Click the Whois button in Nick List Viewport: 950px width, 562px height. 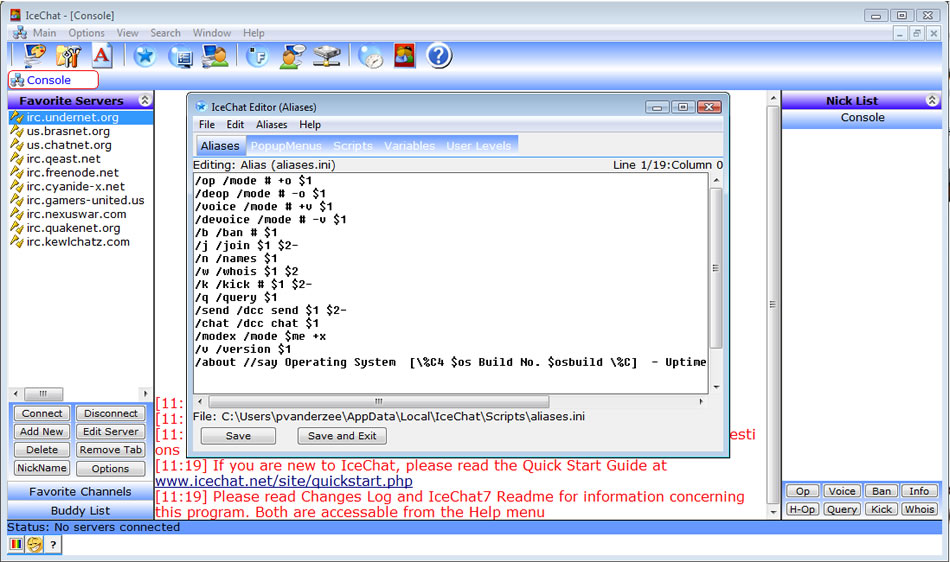pos(919,509)
